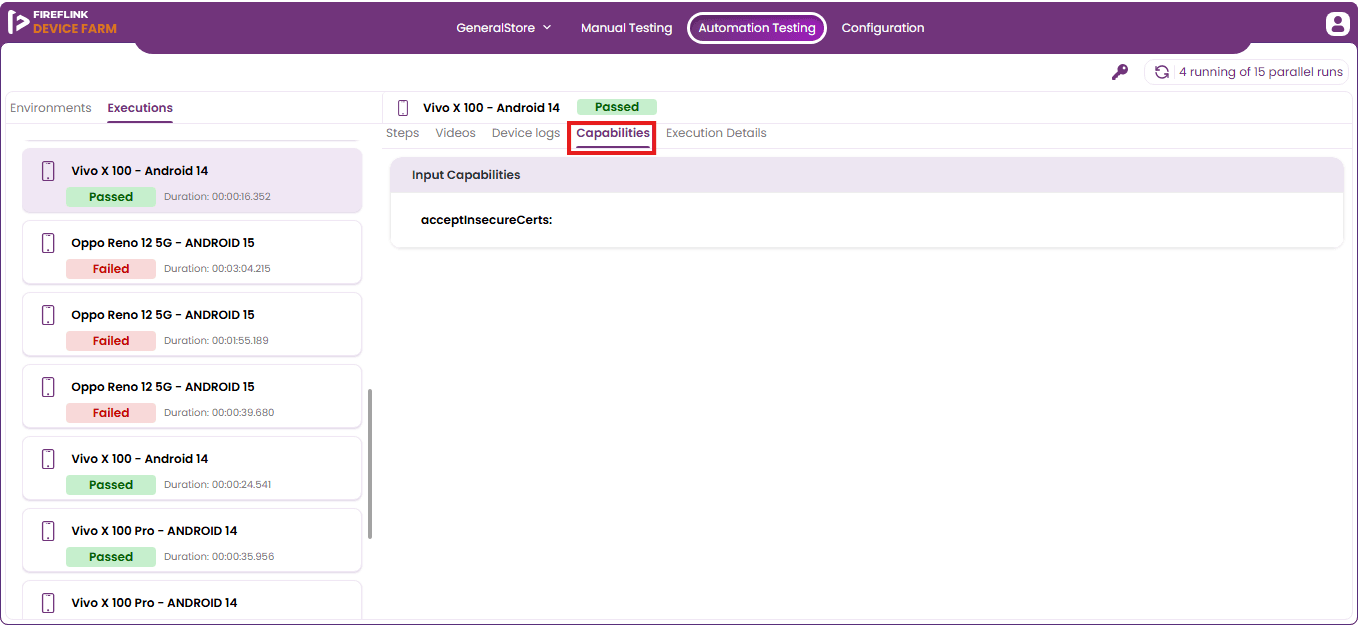
Task: Click the phone icon in the Vivo X 100 header
Action: pos(403,108)
